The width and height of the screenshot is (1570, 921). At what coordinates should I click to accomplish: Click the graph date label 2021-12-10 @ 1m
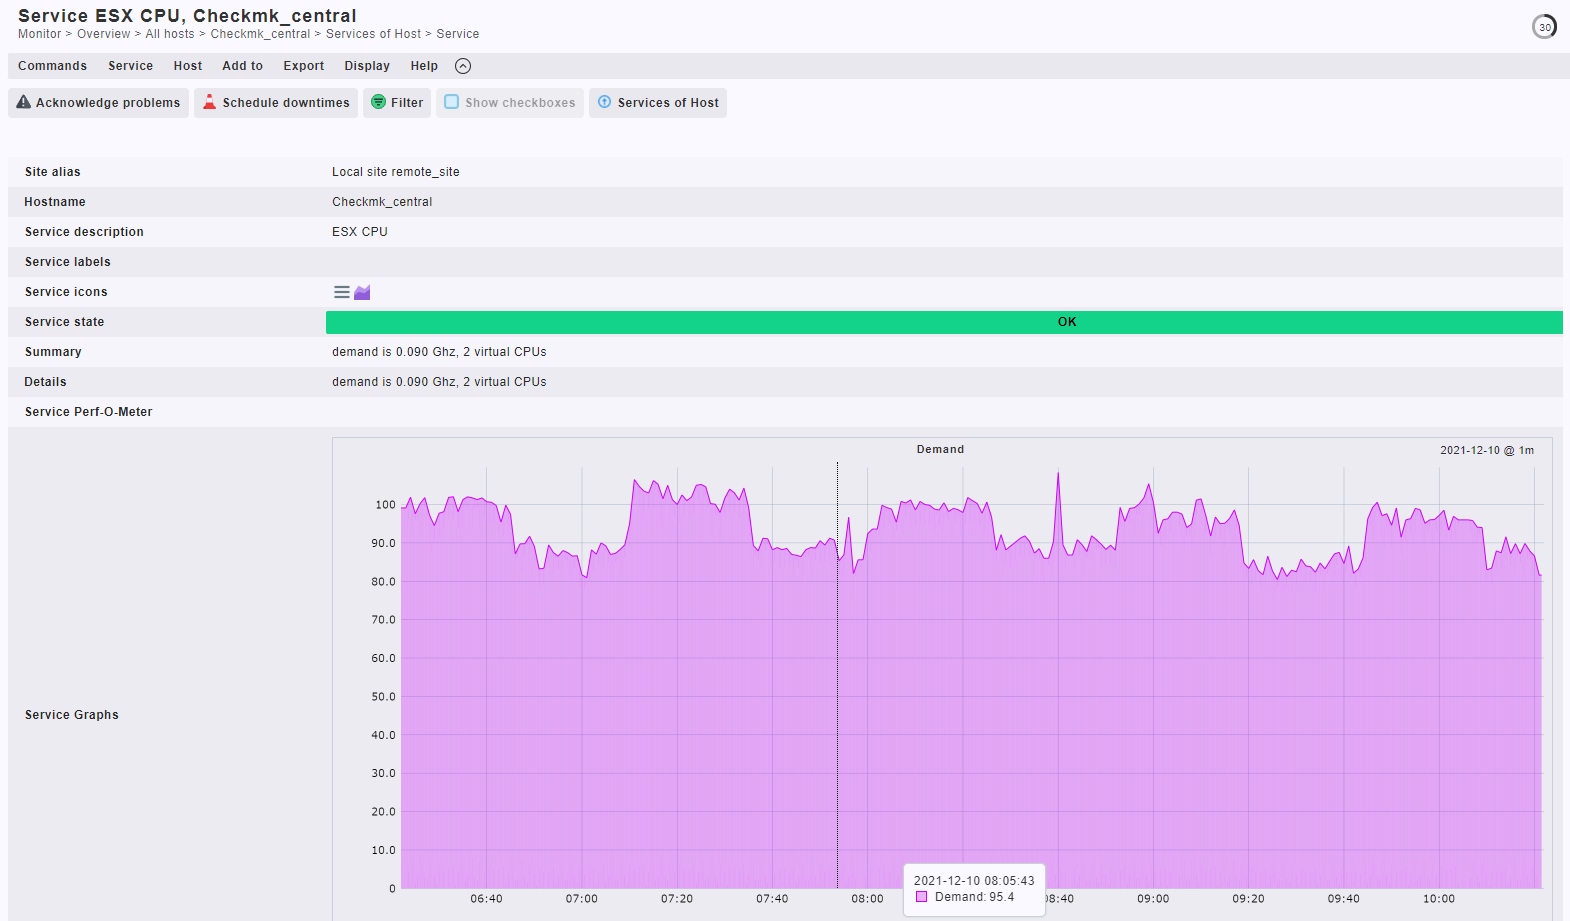click(x=1487, y=451)
